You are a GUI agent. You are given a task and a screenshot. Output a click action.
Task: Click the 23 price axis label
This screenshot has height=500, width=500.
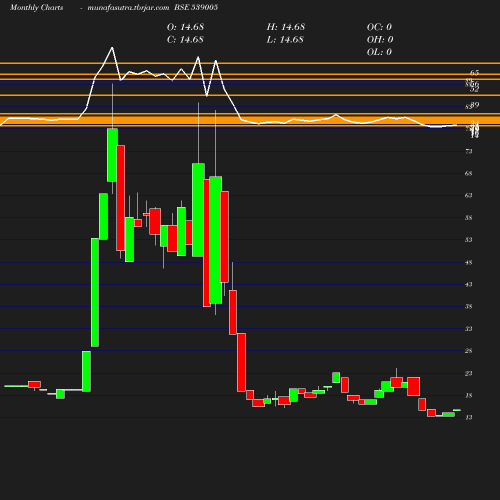[469, 373]
